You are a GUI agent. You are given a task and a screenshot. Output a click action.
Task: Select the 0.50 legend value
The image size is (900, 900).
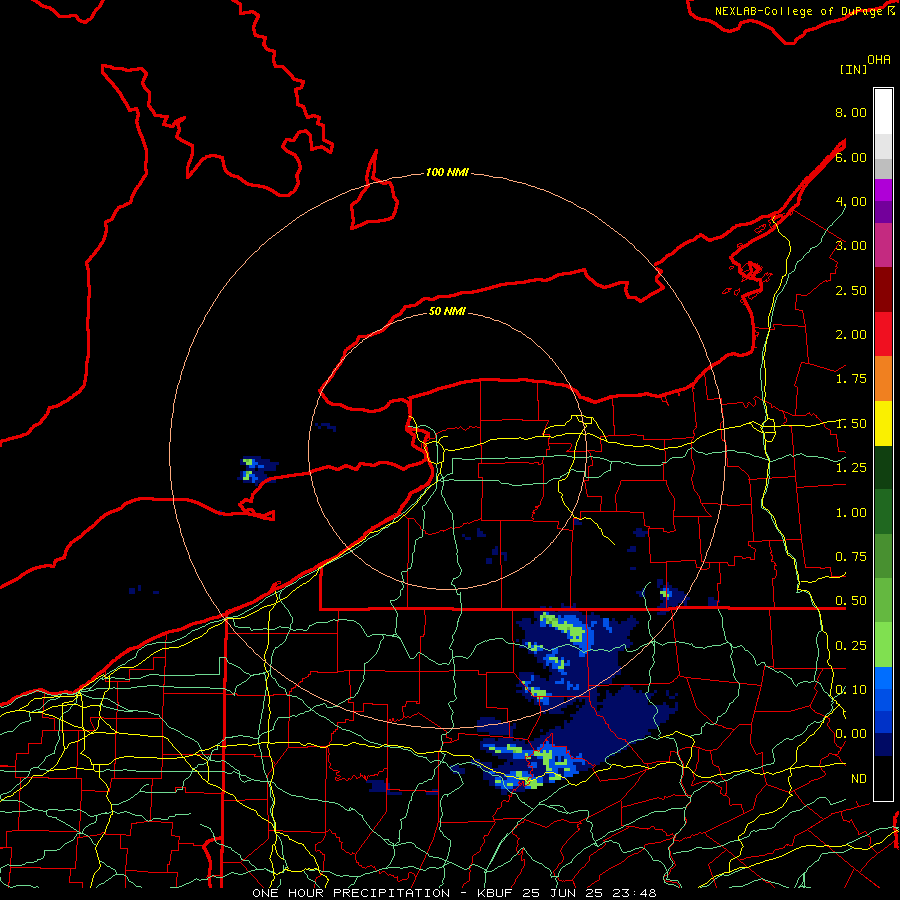pos(851,601)
